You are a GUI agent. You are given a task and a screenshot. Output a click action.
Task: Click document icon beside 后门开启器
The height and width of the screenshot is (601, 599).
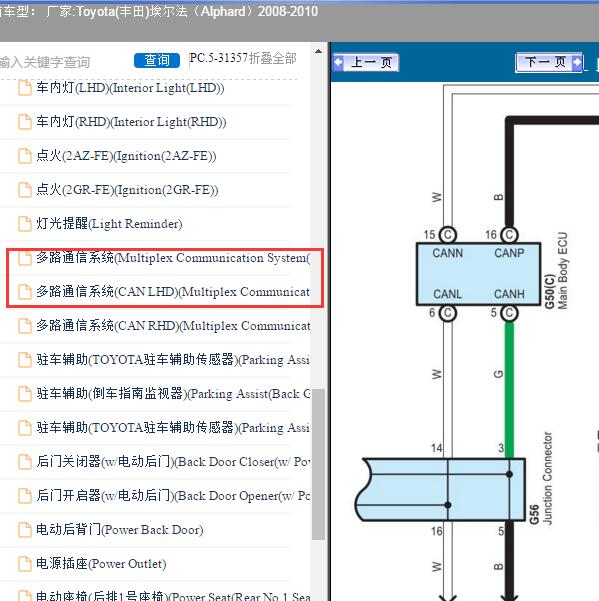tap(25, 496)
